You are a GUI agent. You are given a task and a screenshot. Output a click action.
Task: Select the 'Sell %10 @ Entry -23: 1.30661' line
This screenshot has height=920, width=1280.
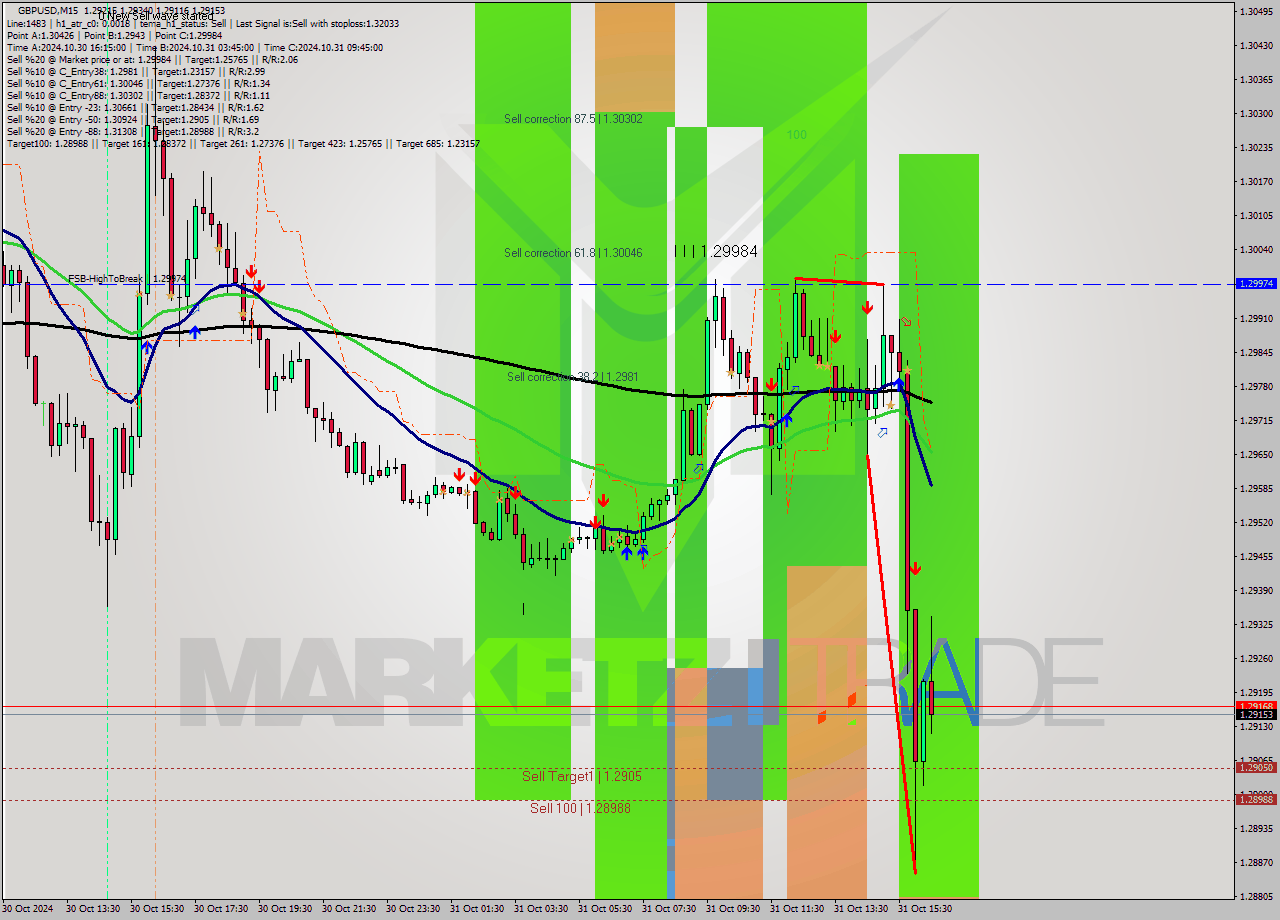pyautogui.click(x=135, y=107)
